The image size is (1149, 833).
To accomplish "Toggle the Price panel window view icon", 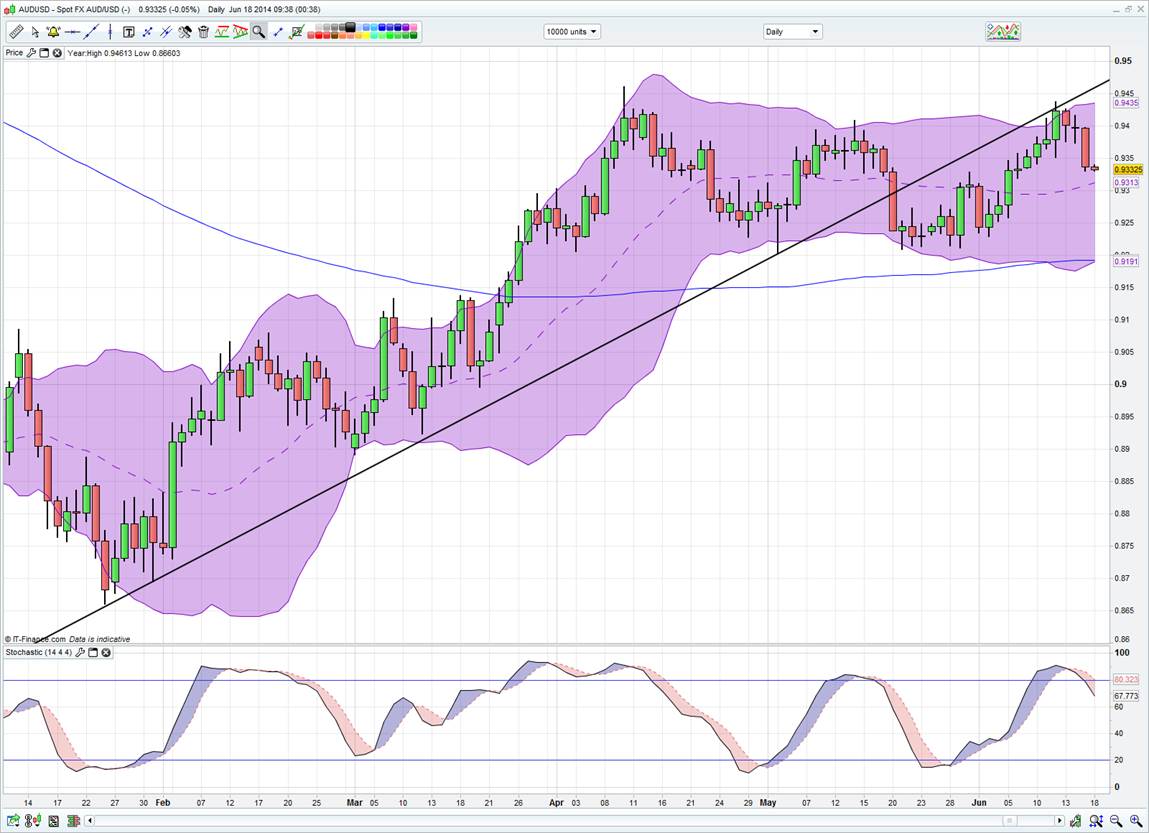I will [44, 53].
